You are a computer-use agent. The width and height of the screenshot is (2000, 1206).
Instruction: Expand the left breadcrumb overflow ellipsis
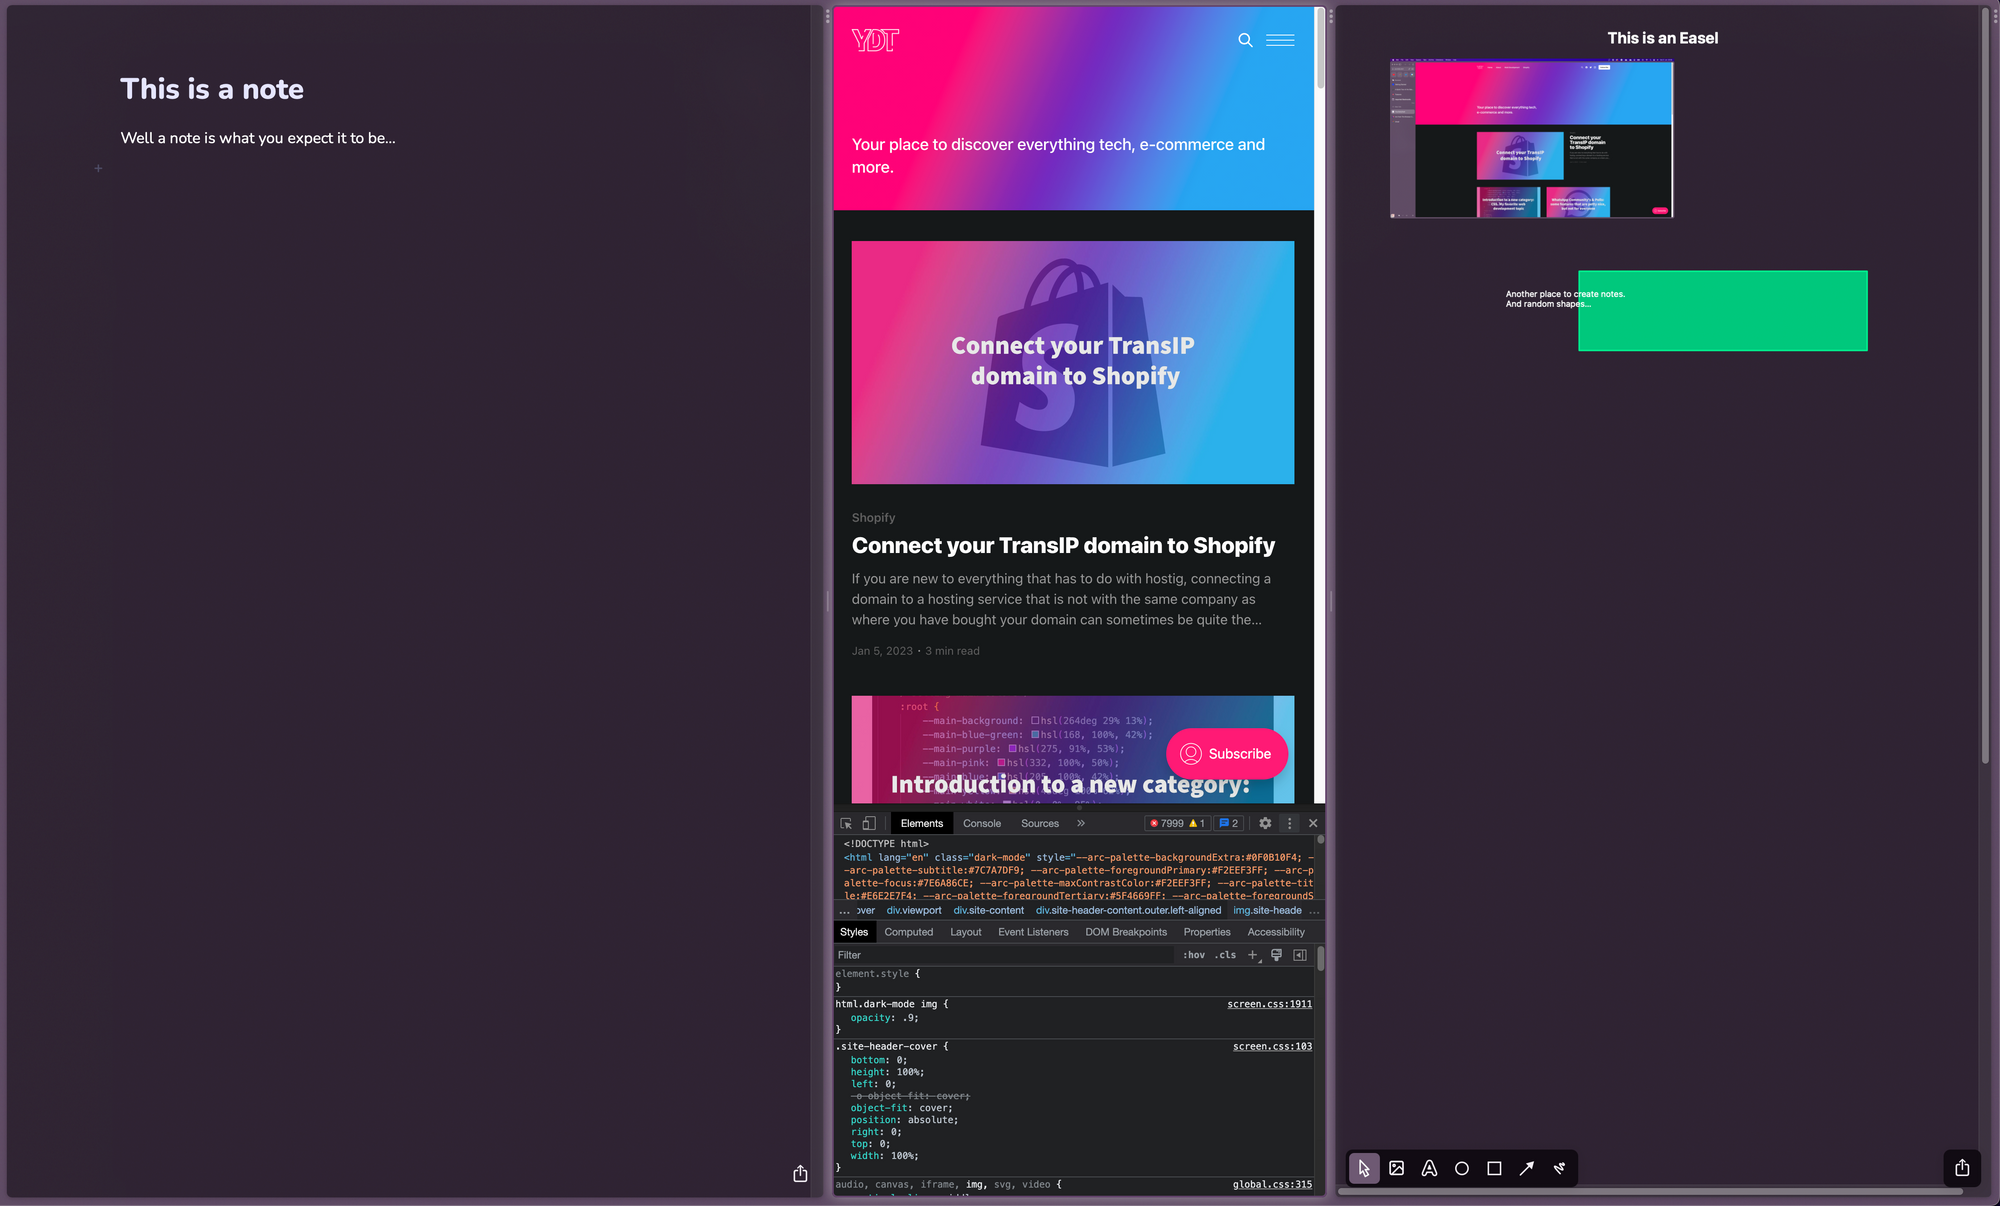point(844,910)
